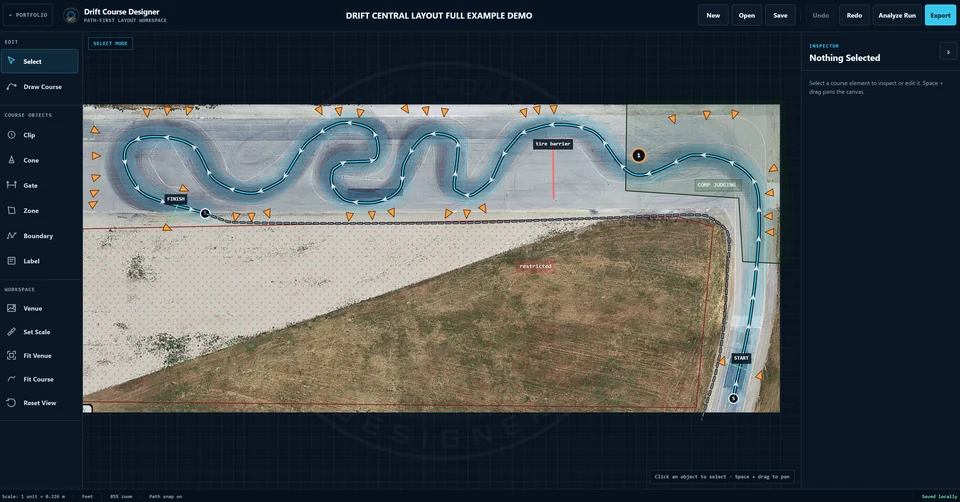Select the Select tool
This screenshot has width=960, height=502.
coord(40,61)
